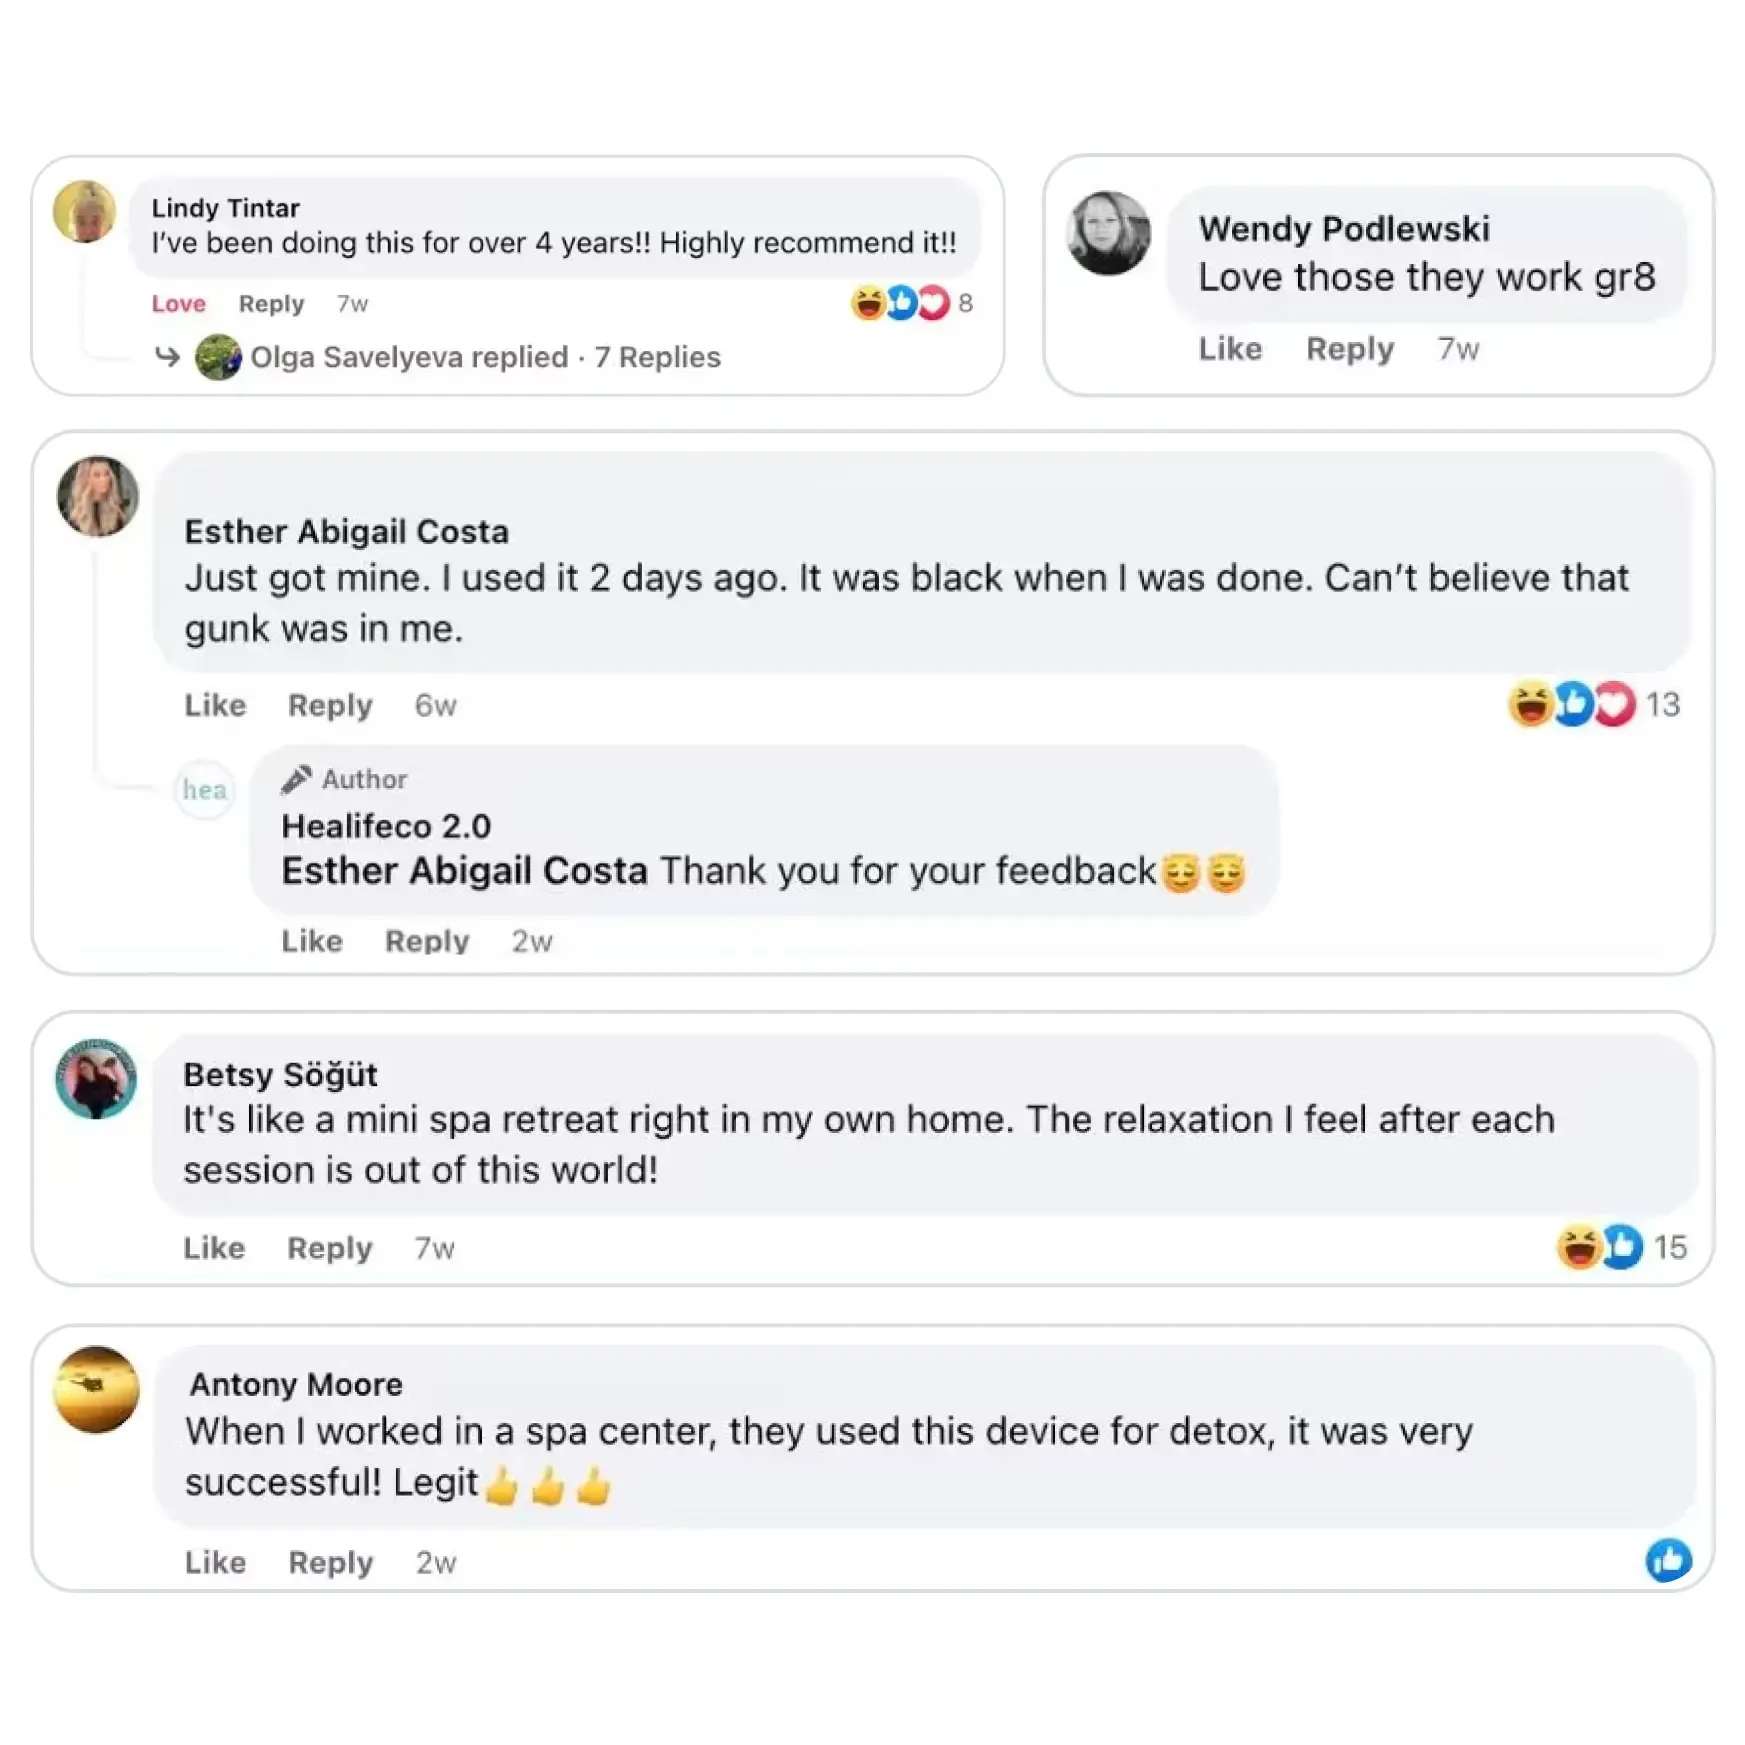Open Wendy Podlewski's avatar photo
Screen dimensions: 1745x1745
click(1108, 233)
